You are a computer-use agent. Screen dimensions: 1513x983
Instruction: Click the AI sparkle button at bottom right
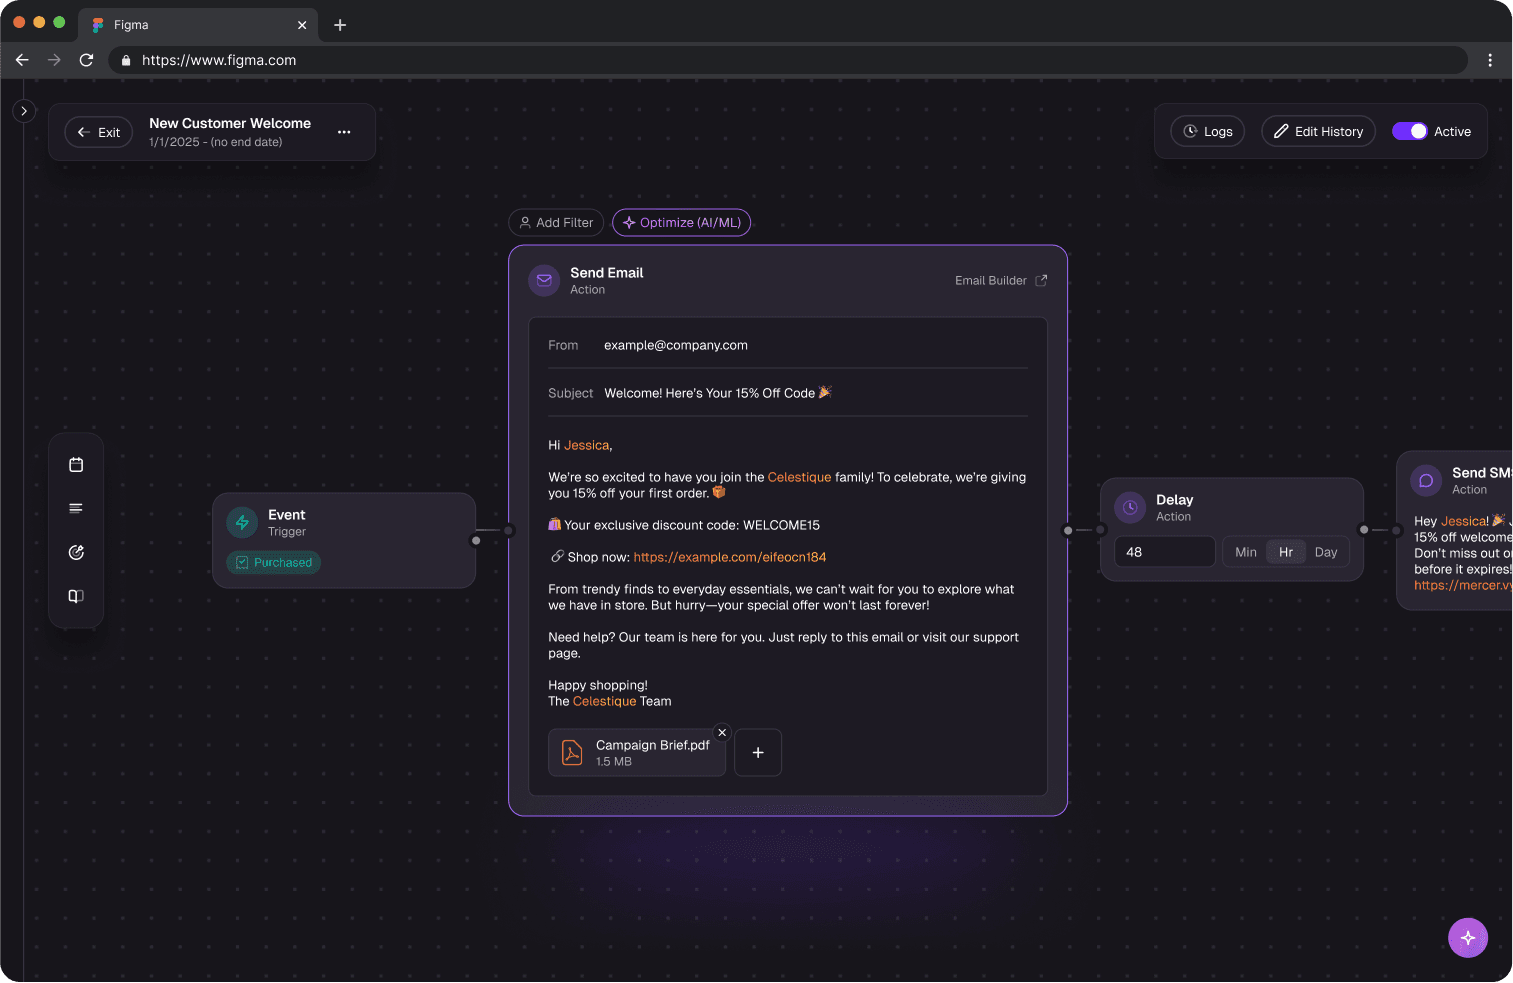pos(1467,937)
